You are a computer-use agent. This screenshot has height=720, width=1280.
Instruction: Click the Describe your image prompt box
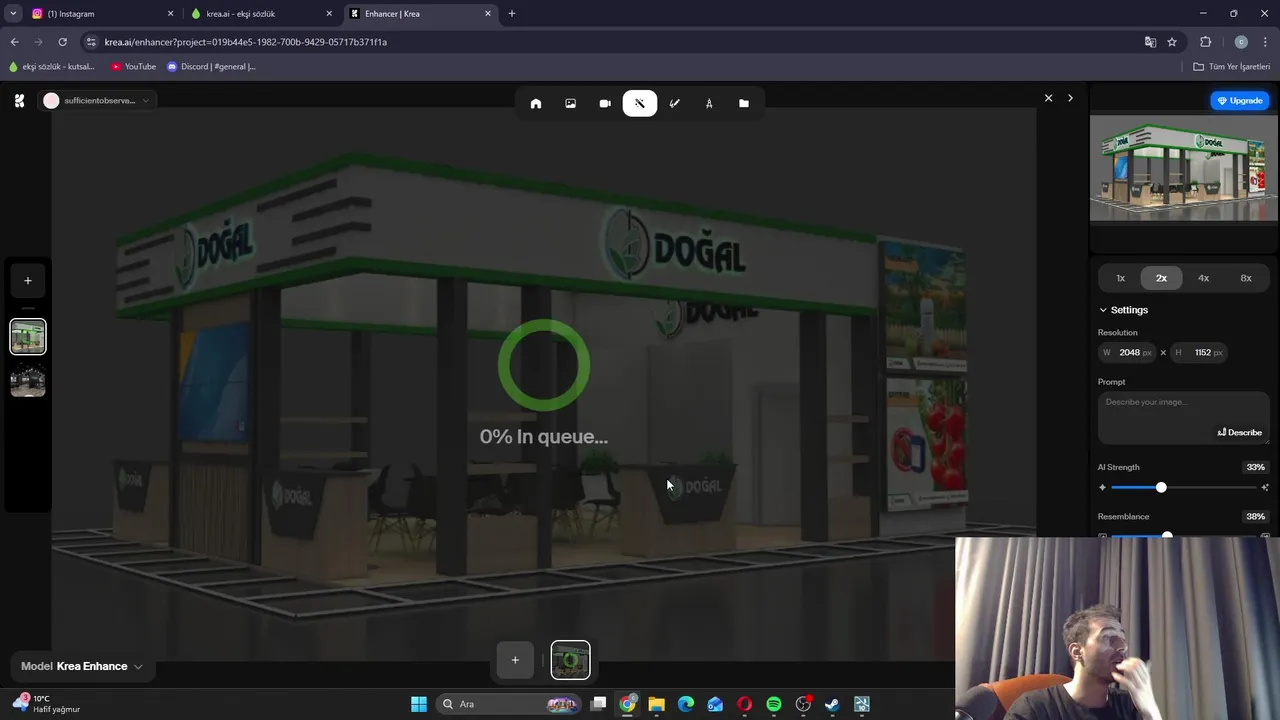(1184, 418)
